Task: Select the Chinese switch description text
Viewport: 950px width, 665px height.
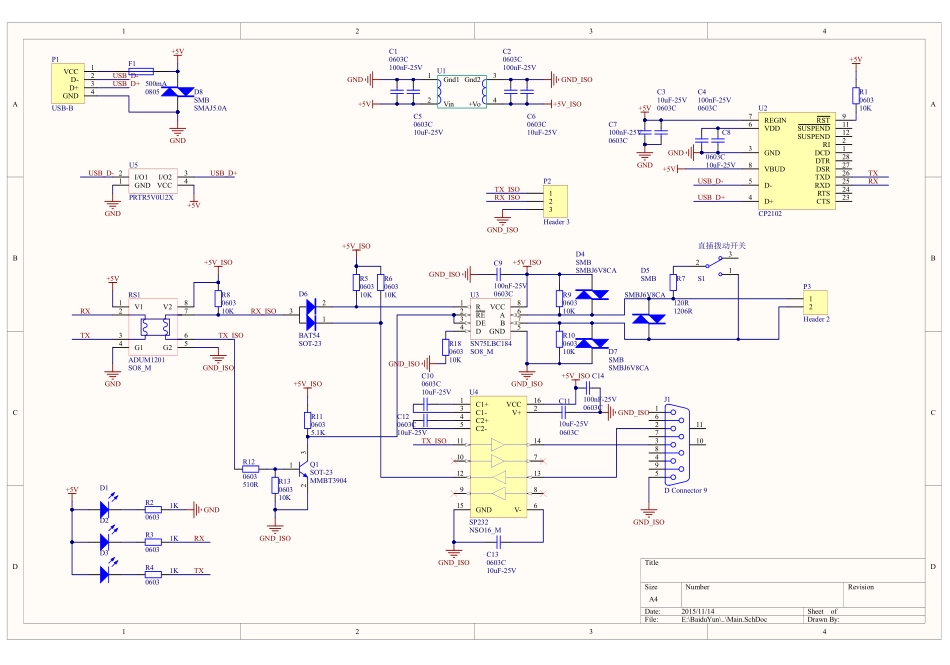Action: [722, 246]
